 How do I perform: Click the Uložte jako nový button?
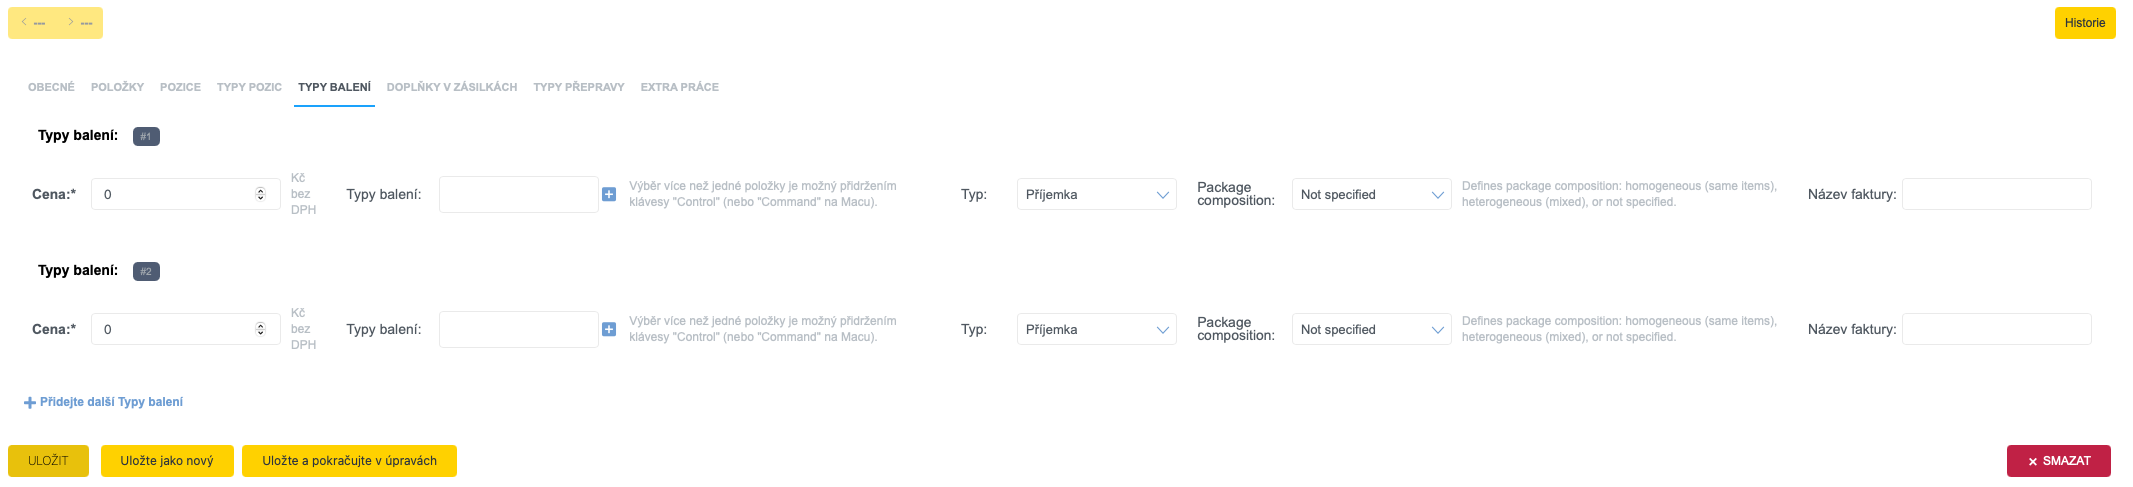pyautogui.click(x=167, y=461)
